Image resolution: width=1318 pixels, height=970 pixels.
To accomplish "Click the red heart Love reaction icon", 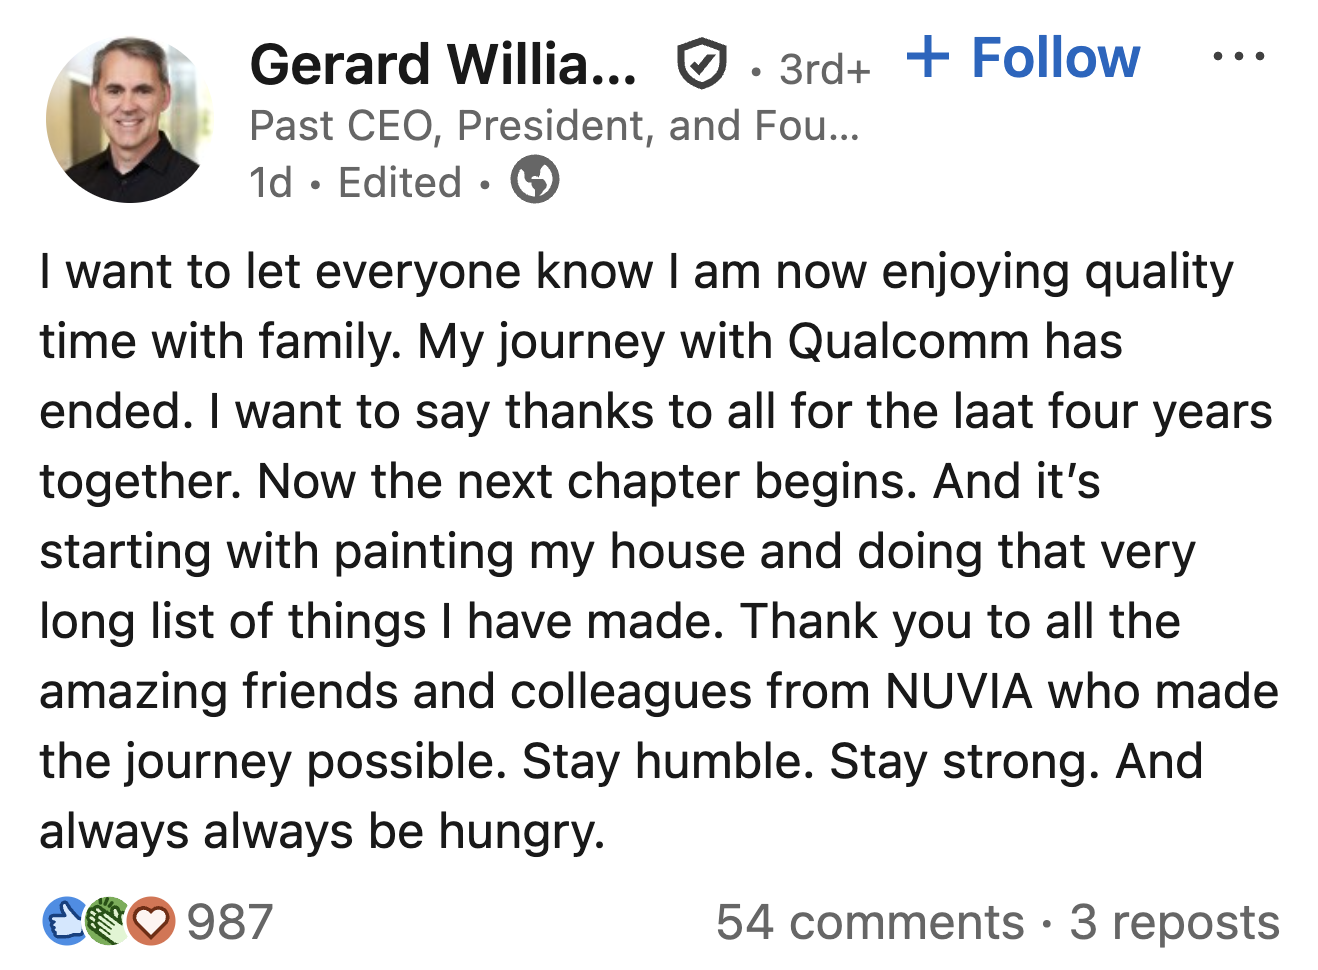I will tap(151, 921).
